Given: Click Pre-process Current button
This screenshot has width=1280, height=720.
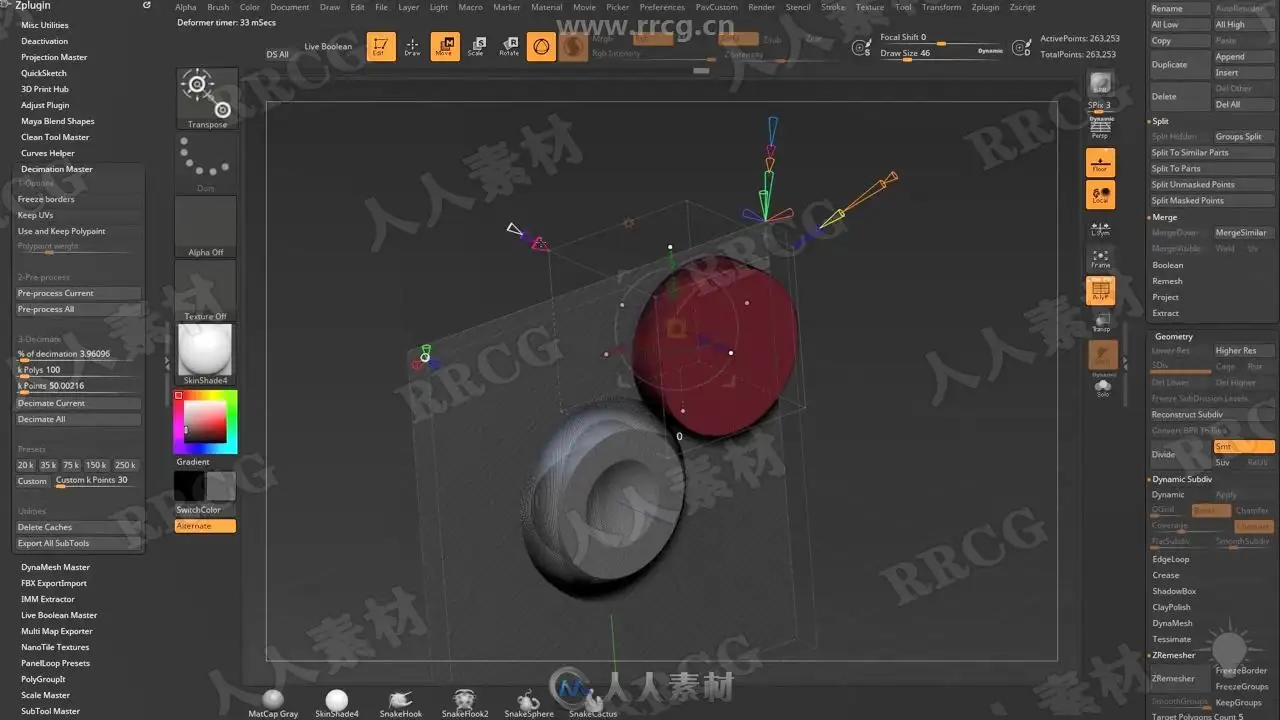Looking at the screenshot, I should pos(79,293).
